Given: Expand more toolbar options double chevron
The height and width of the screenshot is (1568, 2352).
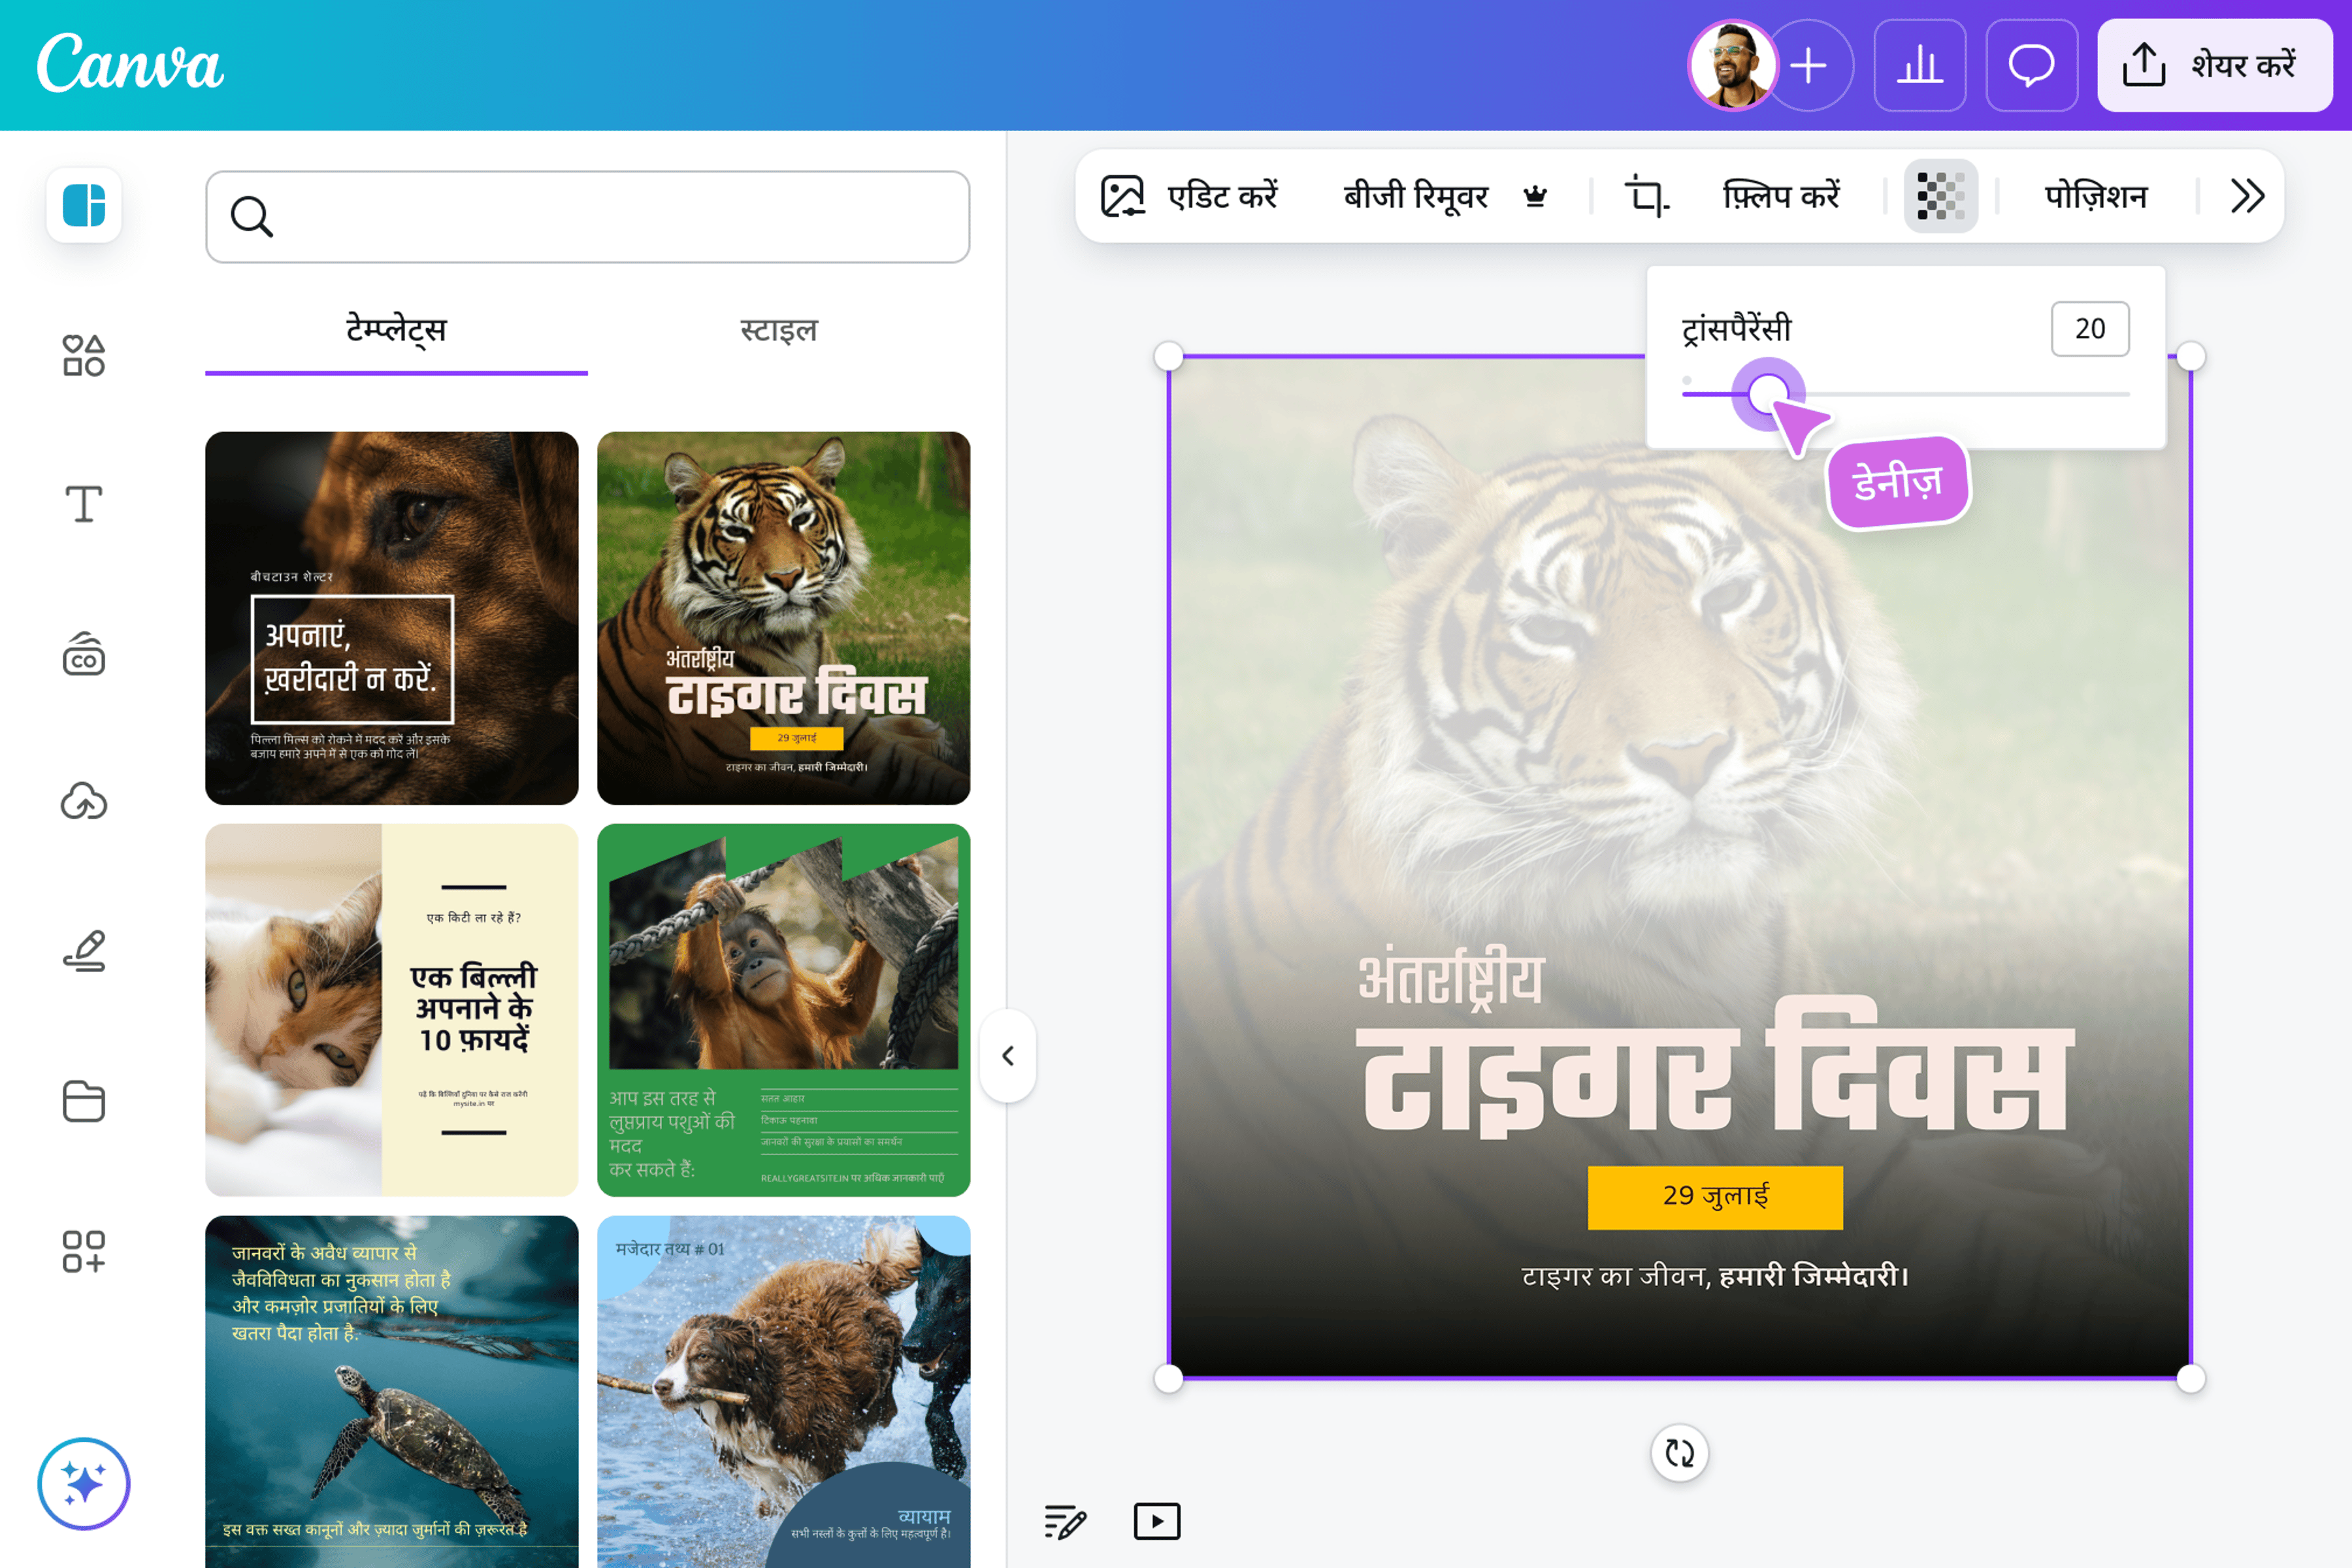Looking at the screenshot, I should coord(2247,196).
